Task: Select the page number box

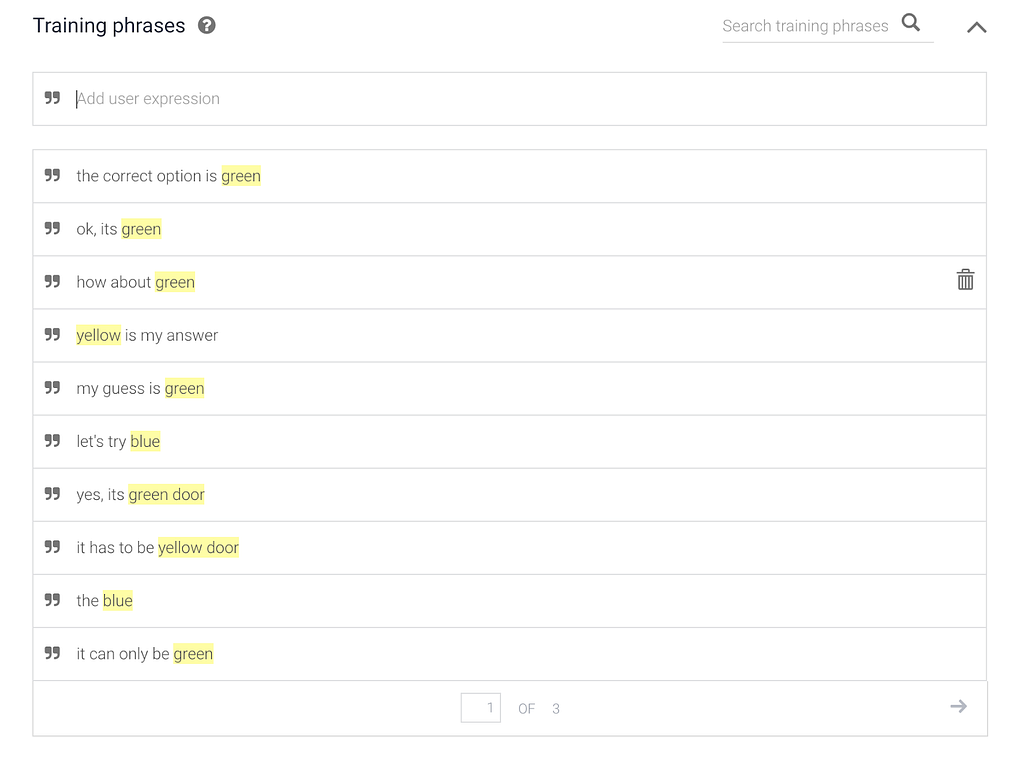Action: click(481, 708)
